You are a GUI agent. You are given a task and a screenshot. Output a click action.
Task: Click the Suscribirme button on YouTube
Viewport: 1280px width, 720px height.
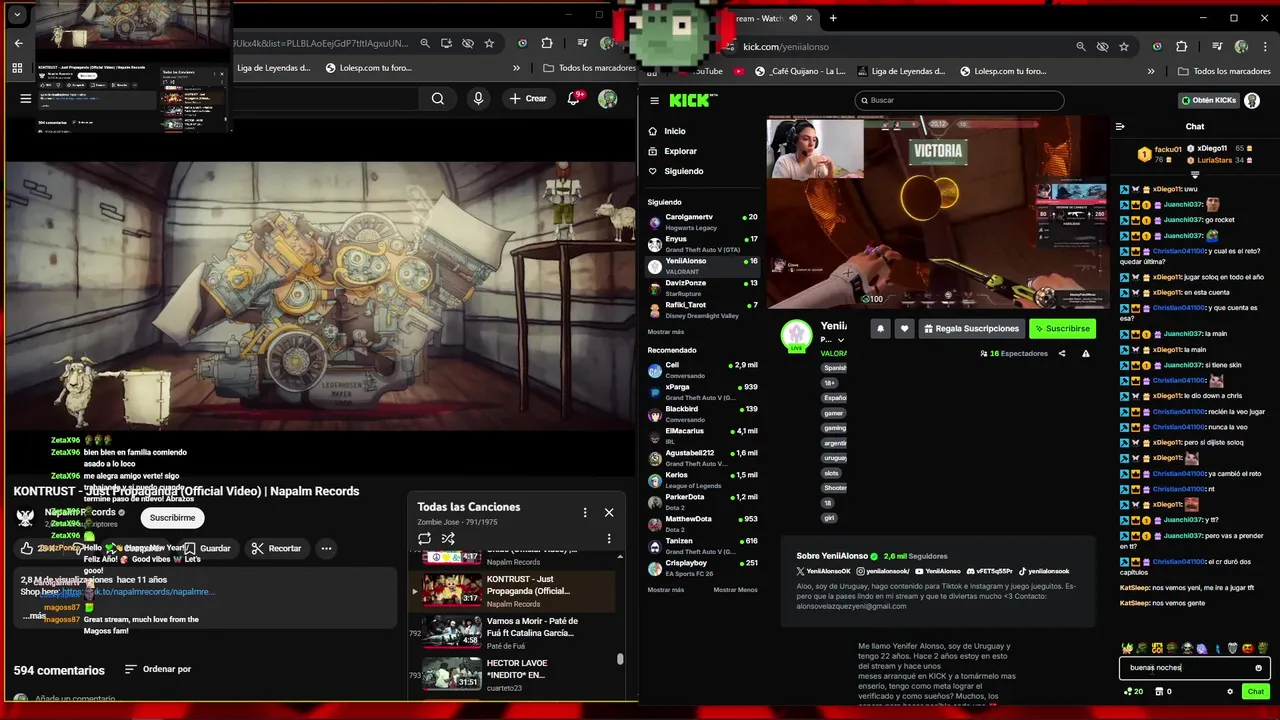pyautogui.click(x=172, y=518)
